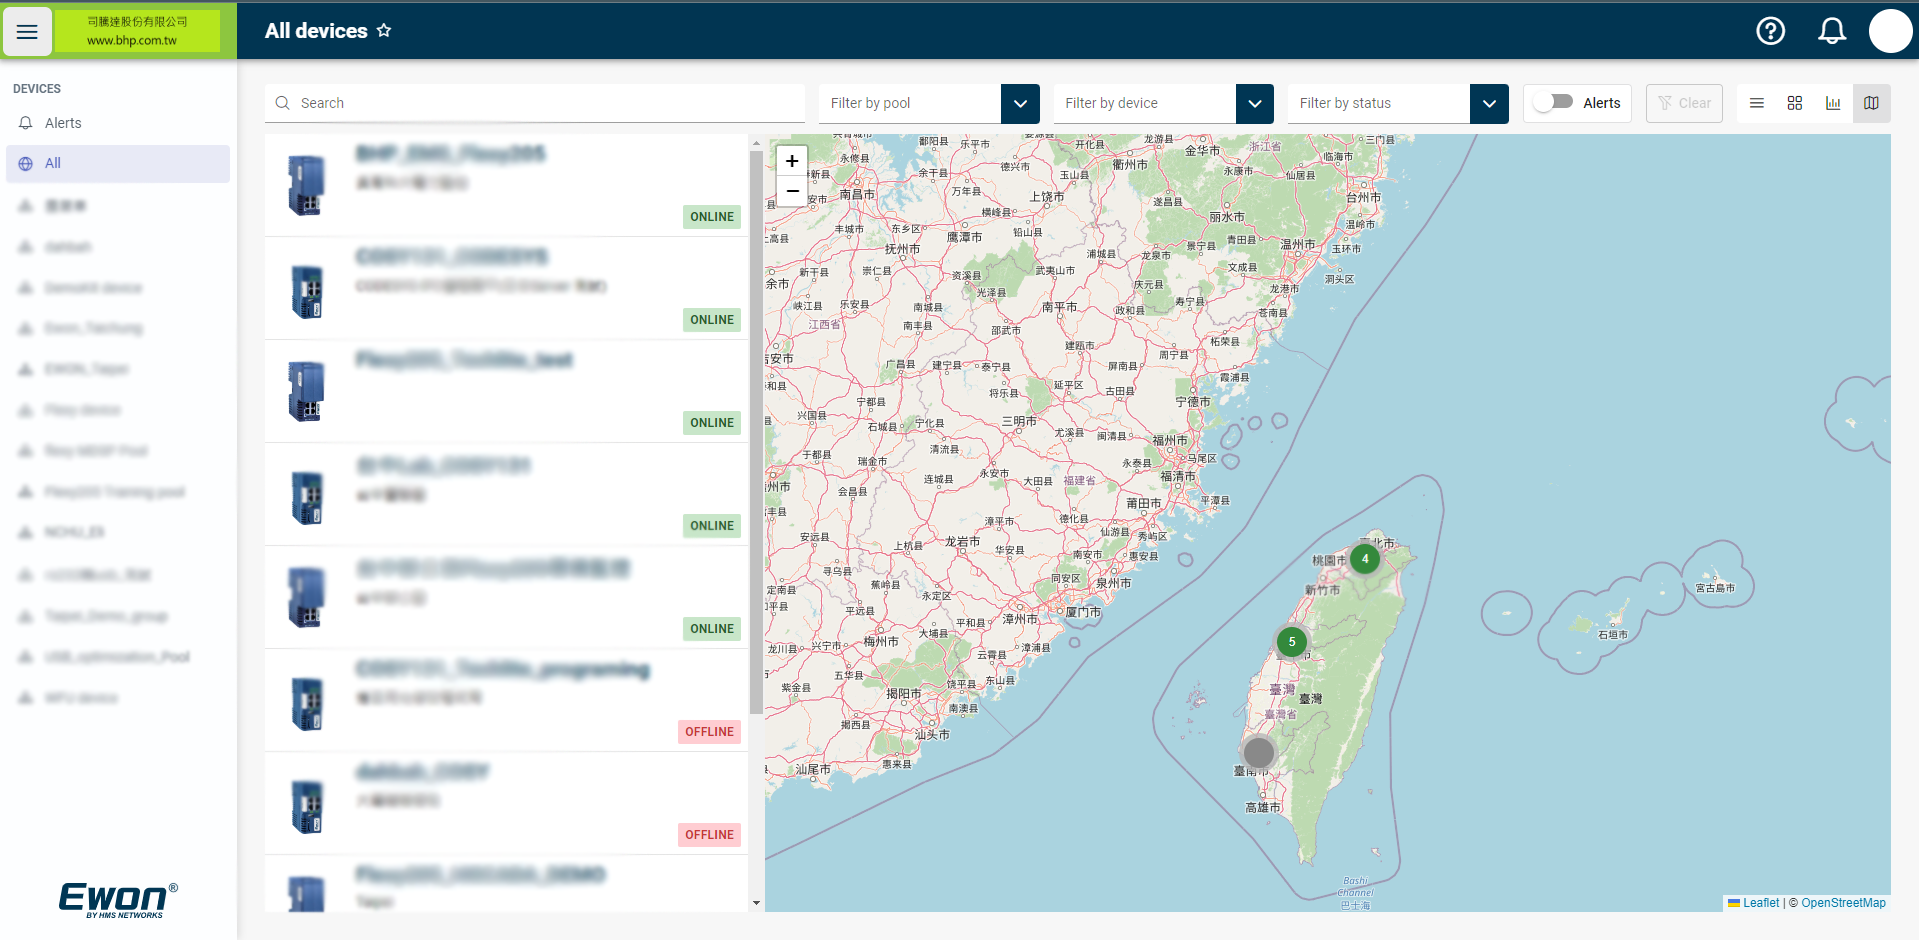This screenshot has height=940, width=1919.
Task: Click the map cluster marker showing 5
Action: click(x=1292, y=642)
